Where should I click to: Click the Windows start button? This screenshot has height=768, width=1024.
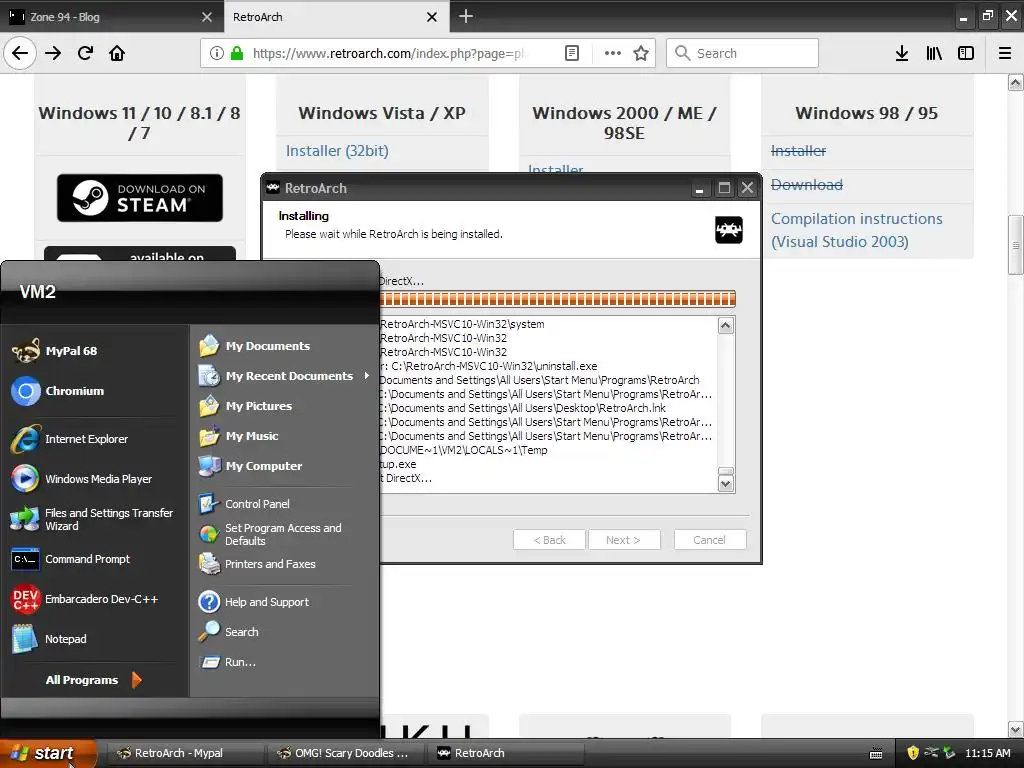pos(48,753)
